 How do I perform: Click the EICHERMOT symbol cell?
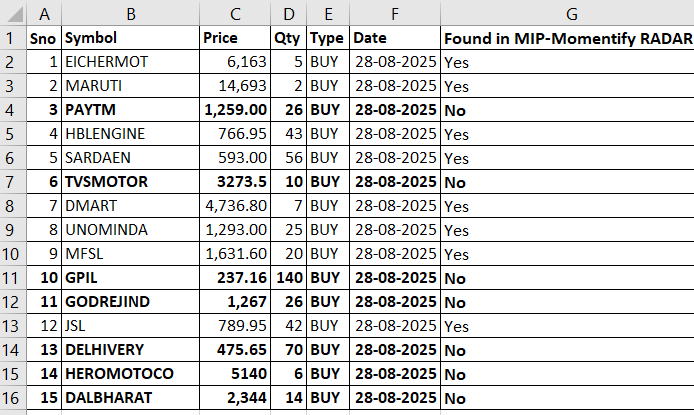131,62
